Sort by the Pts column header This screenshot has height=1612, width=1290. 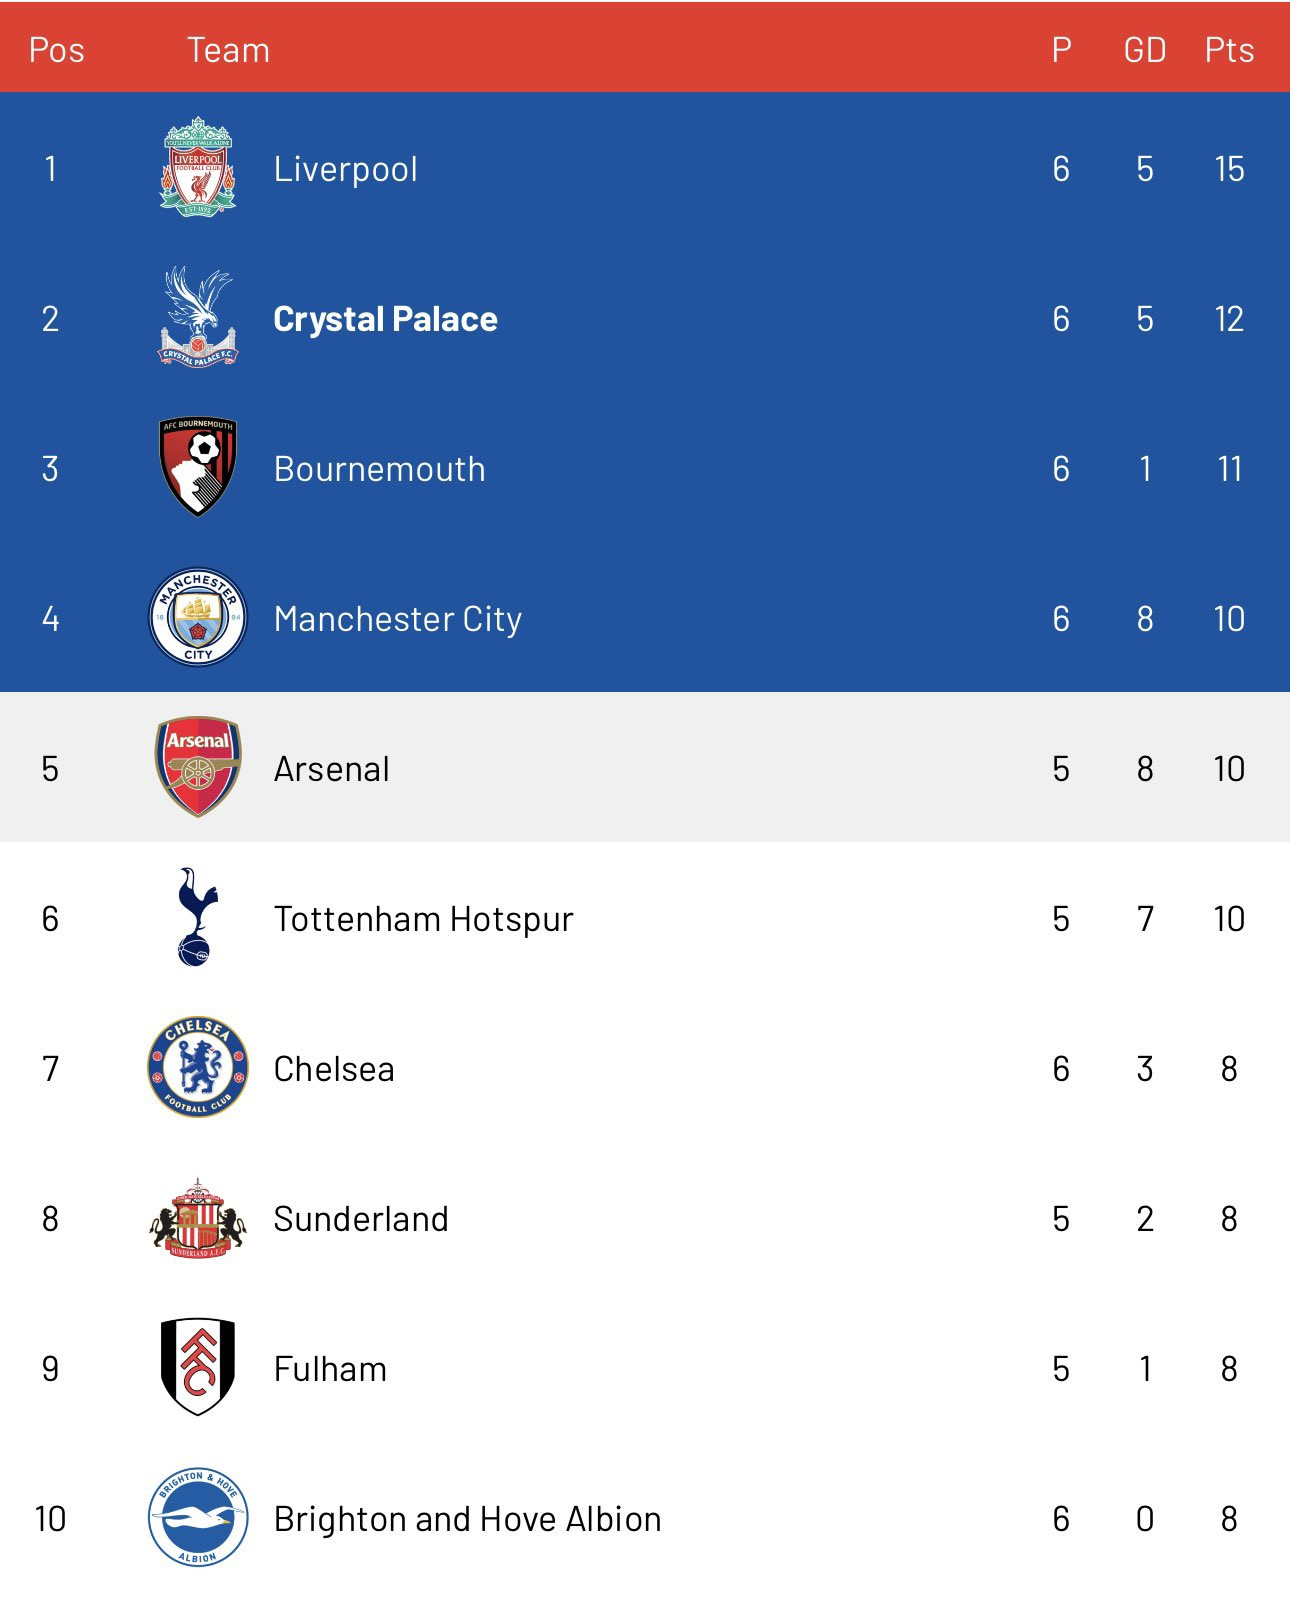pos(1229,50)
